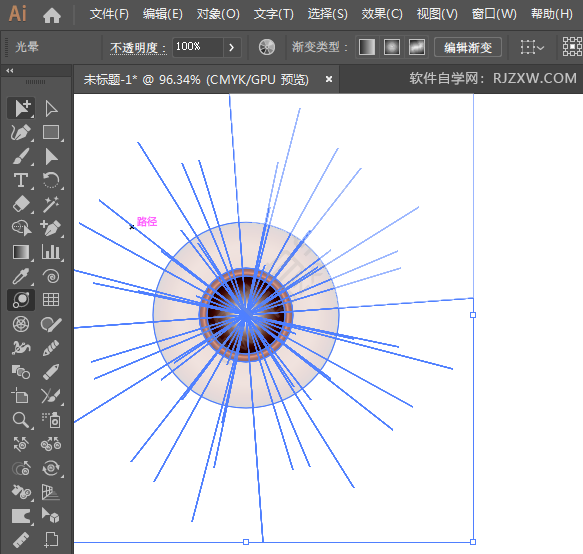Select the Flare tool in toolbar

21,300
